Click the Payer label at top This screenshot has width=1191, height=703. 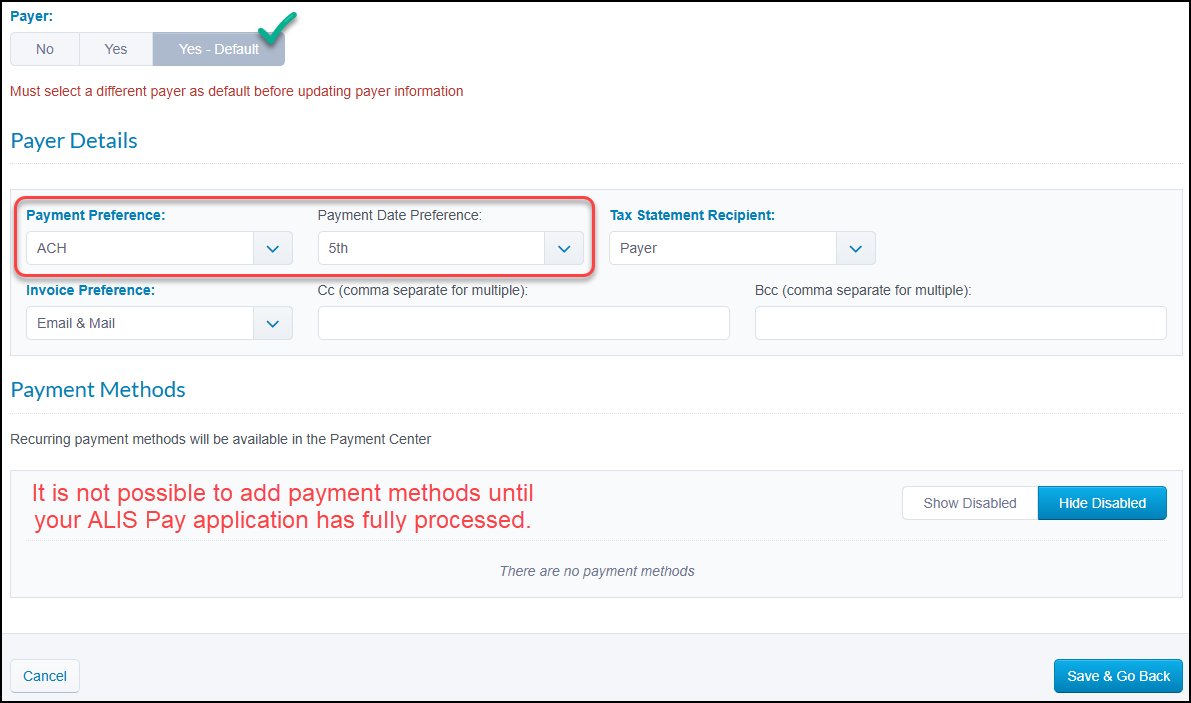point(31,16)
